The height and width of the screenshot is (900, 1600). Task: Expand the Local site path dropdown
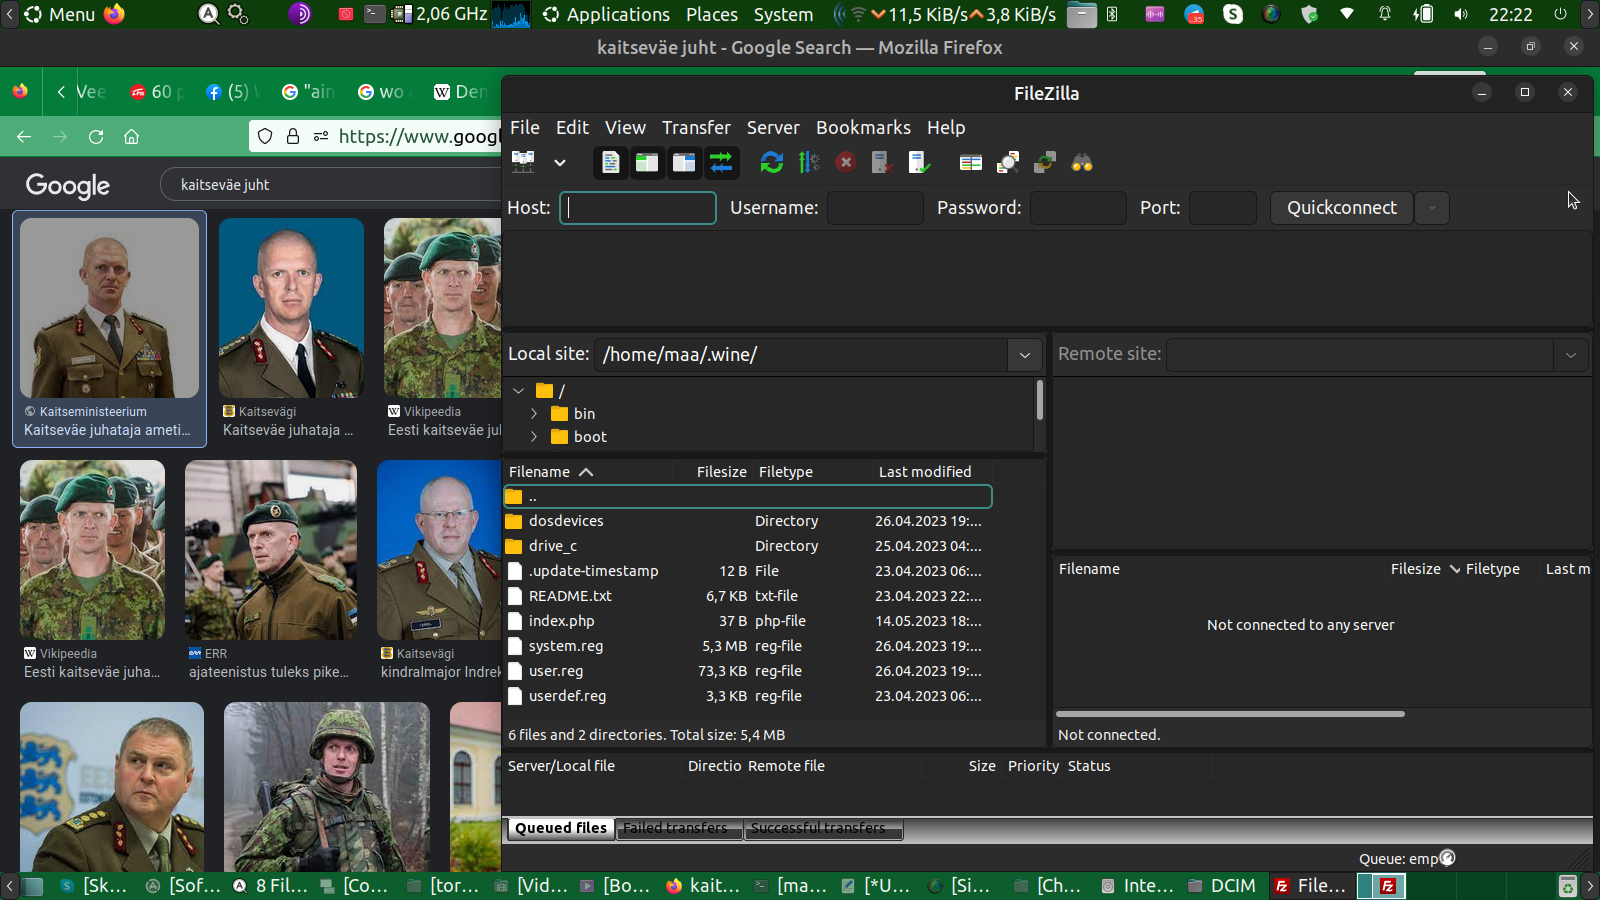click(1024, 355)
